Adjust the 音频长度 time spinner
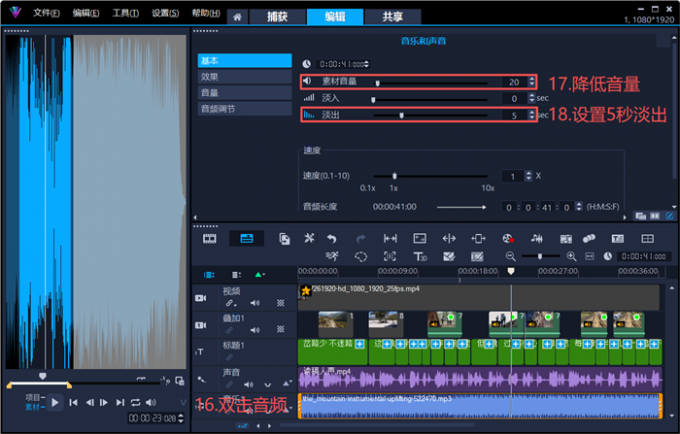The height and width of the screenshot is (434, 680). (579, 207)
